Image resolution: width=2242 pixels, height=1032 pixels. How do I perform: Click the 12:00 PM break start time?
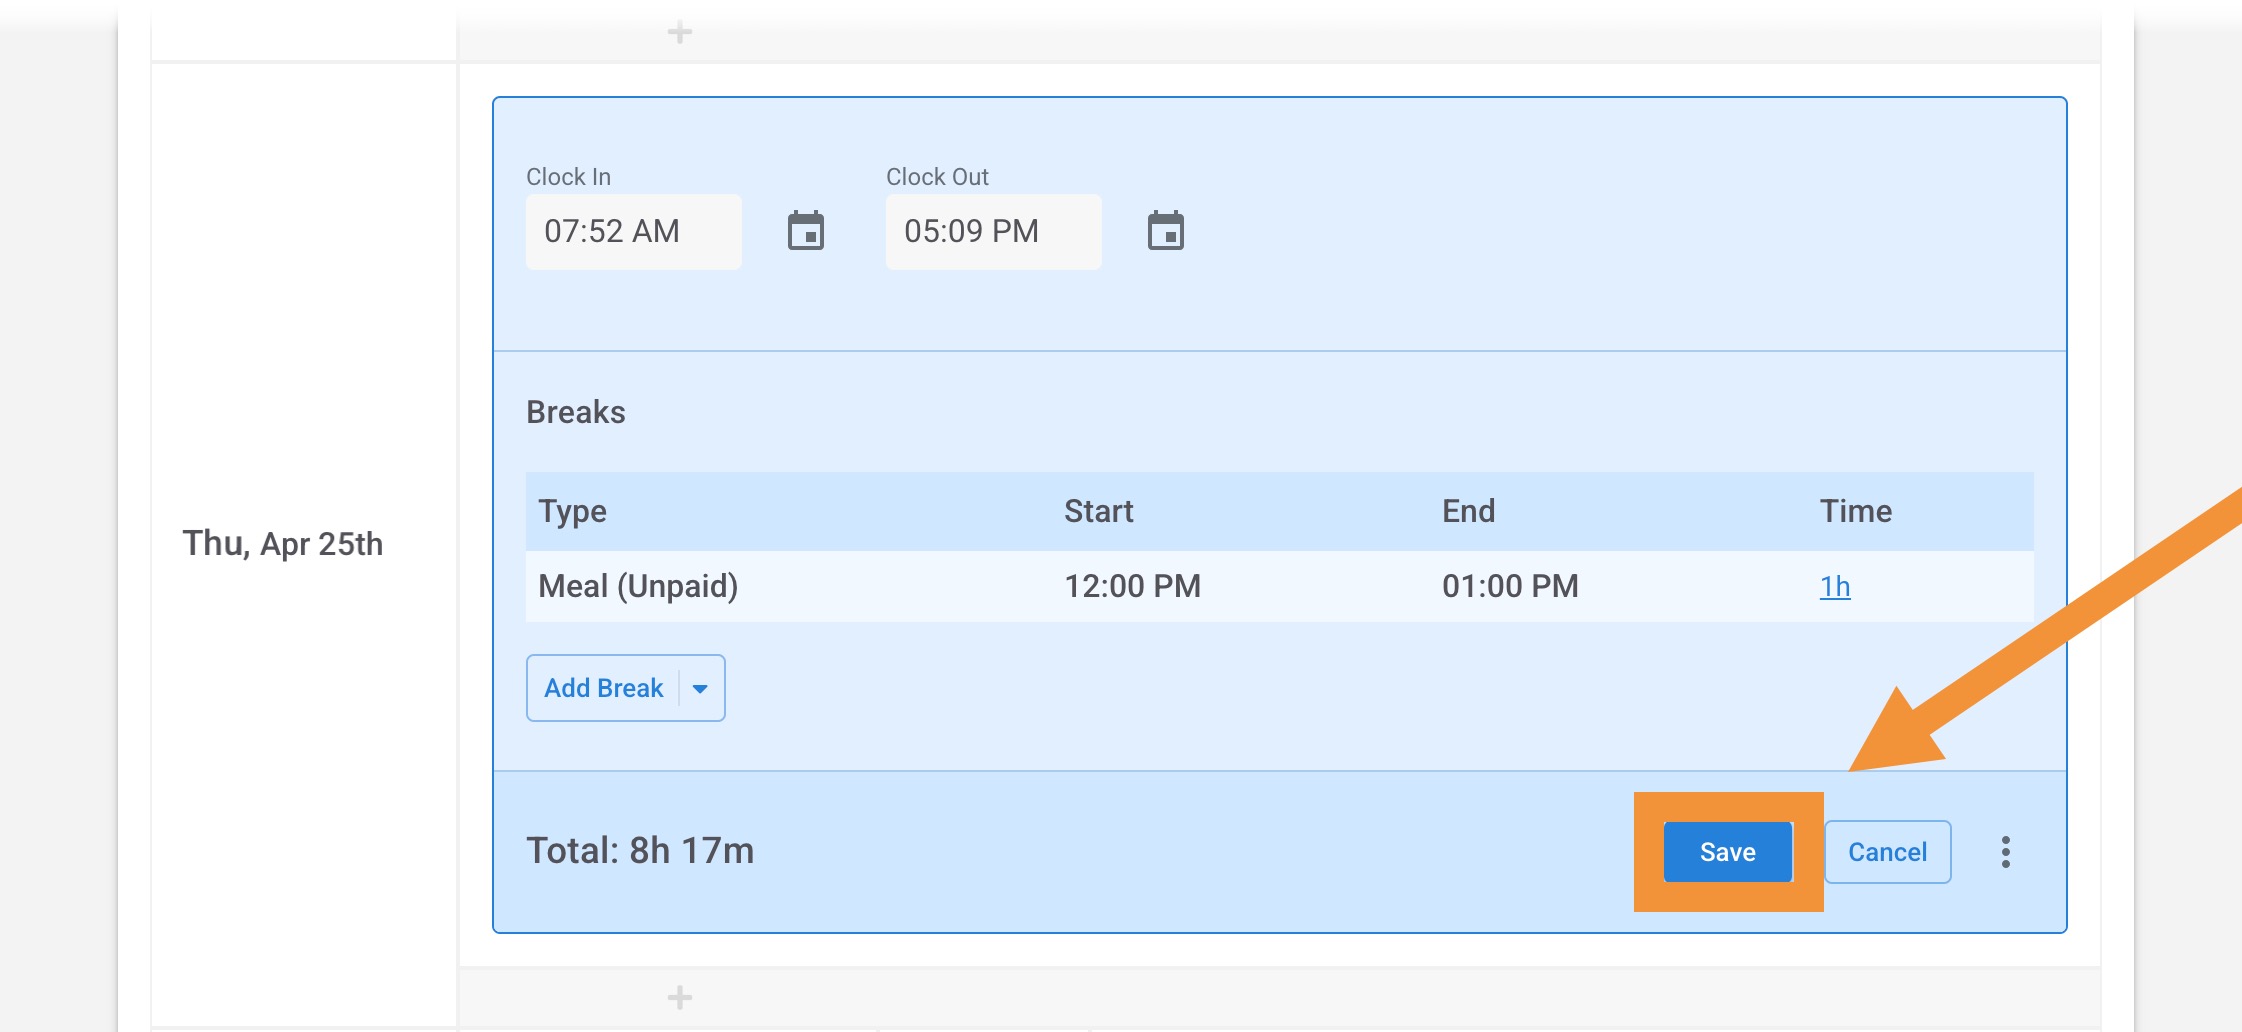(x=1133, y=586)
